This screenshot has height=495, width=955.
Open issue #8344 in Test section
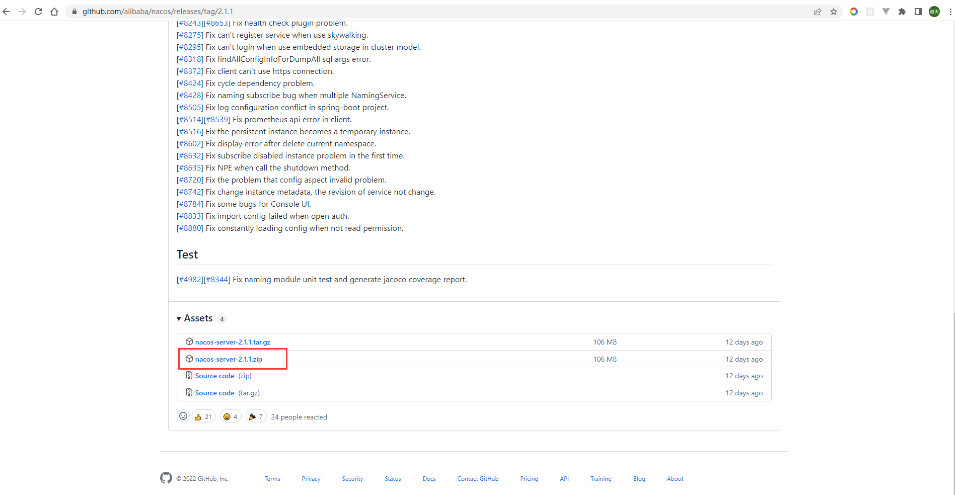217,280
